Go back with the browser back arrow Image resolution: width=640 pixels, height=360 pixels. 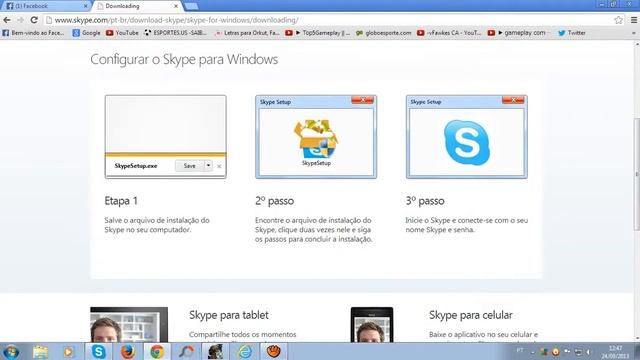point(7,20)
